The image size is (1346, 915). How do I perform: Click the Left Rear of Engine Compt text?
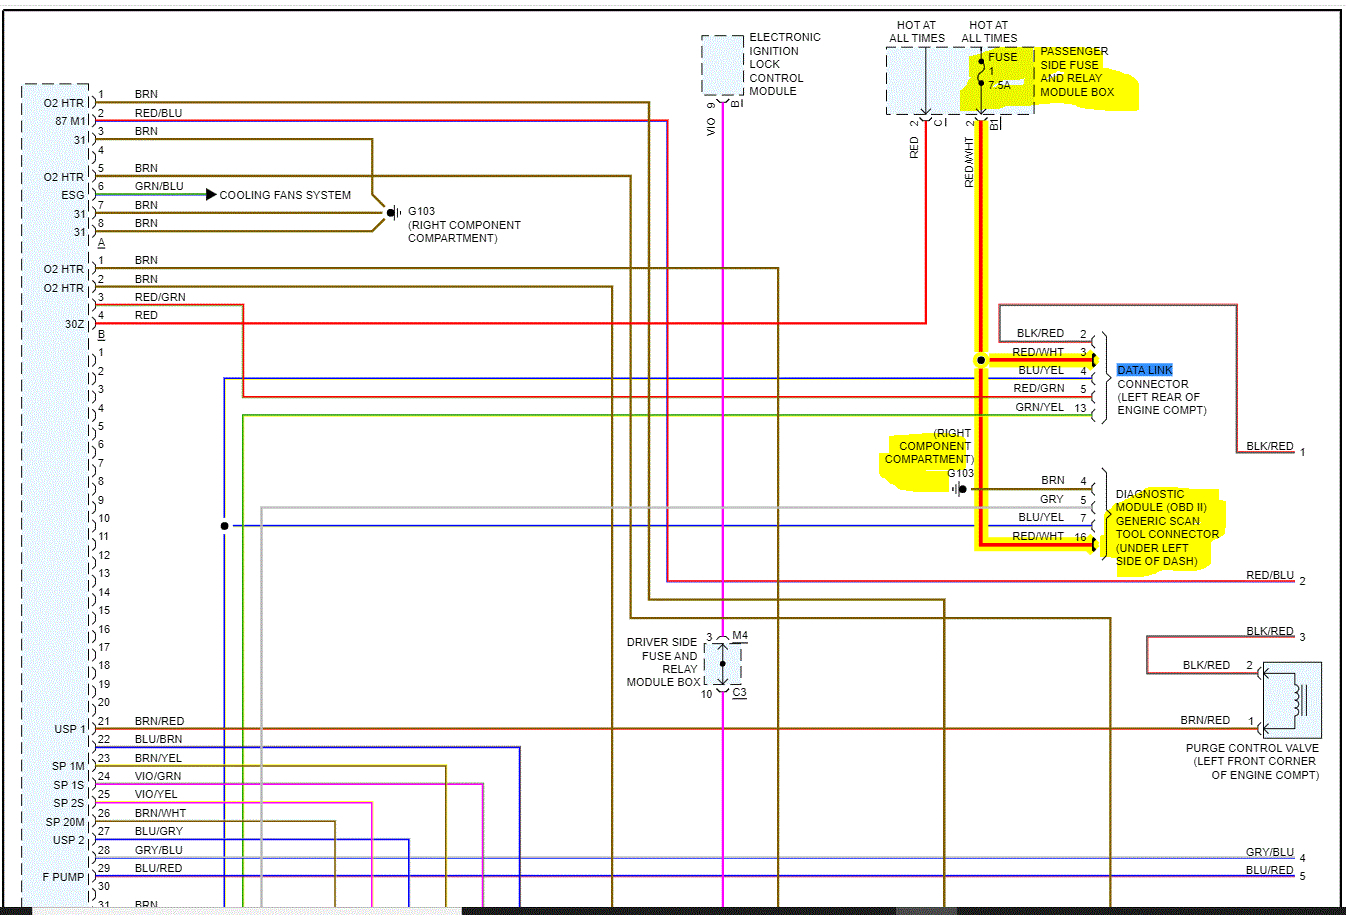(1162, 404)
